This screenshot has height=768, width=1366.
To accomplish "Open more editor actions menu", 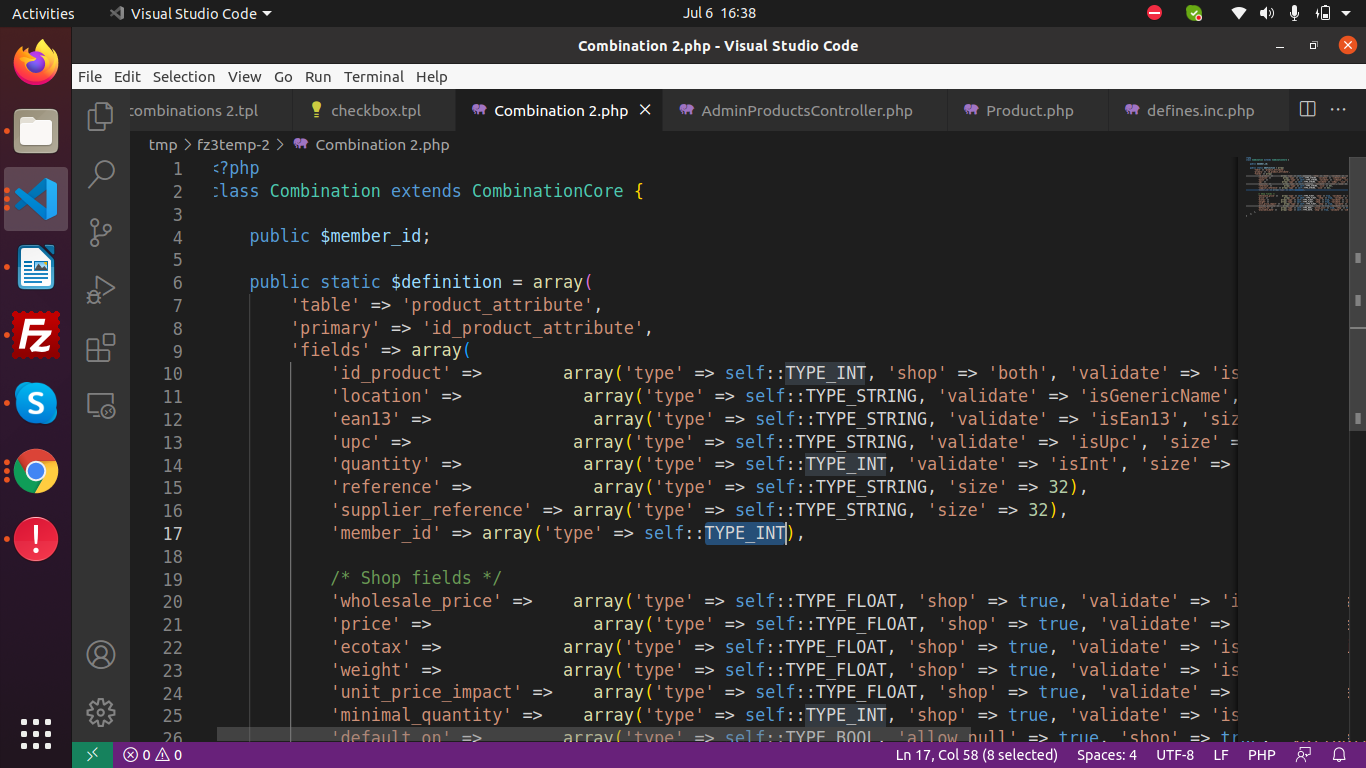I will click(1340, 110).
